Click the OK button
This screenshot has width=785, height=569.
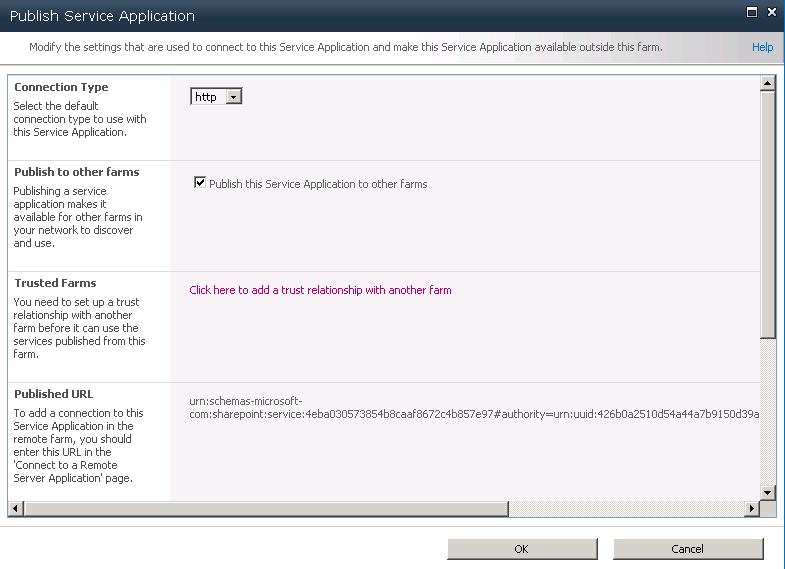coord(522,549)
